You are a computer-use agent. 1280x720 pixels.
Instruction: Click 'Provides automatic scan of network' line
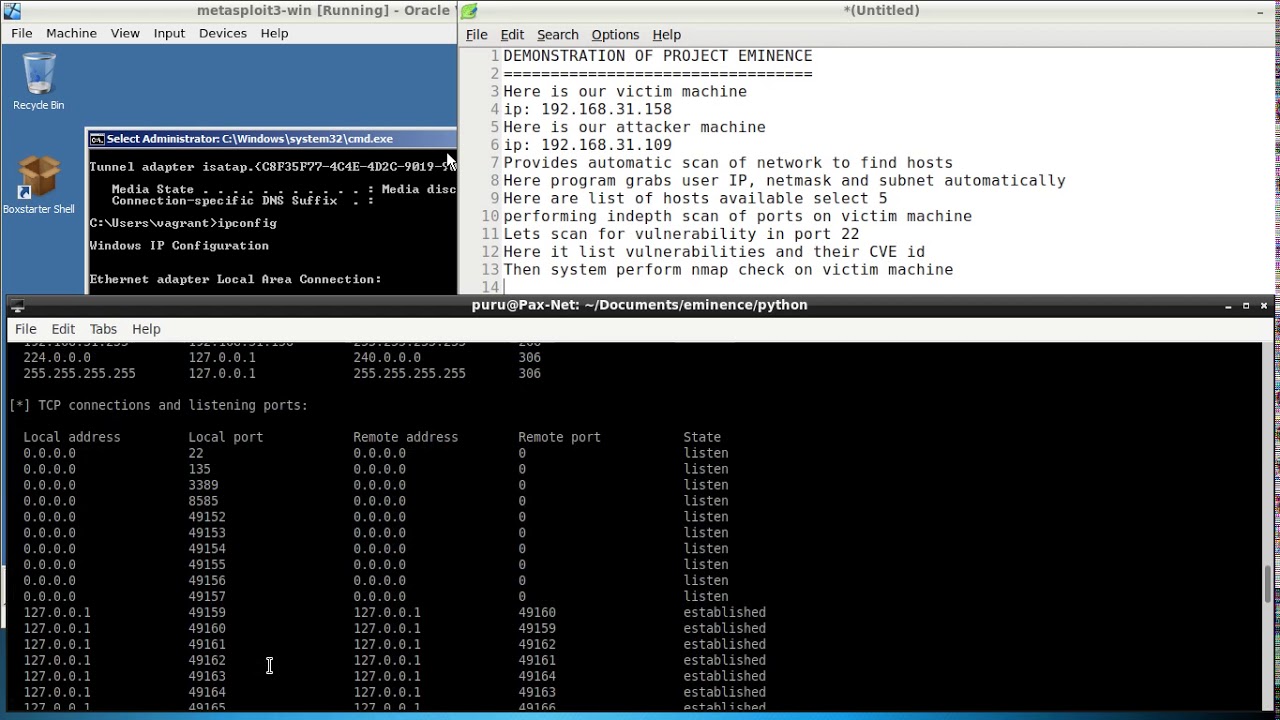[x=728, y=163]
